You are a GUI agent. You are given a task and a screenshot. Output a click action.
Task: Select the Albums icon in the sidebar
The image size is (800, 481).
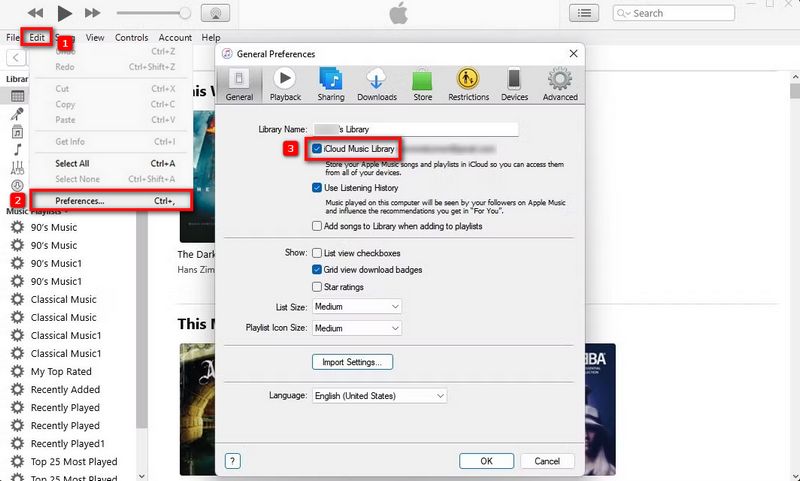(17, 132)
